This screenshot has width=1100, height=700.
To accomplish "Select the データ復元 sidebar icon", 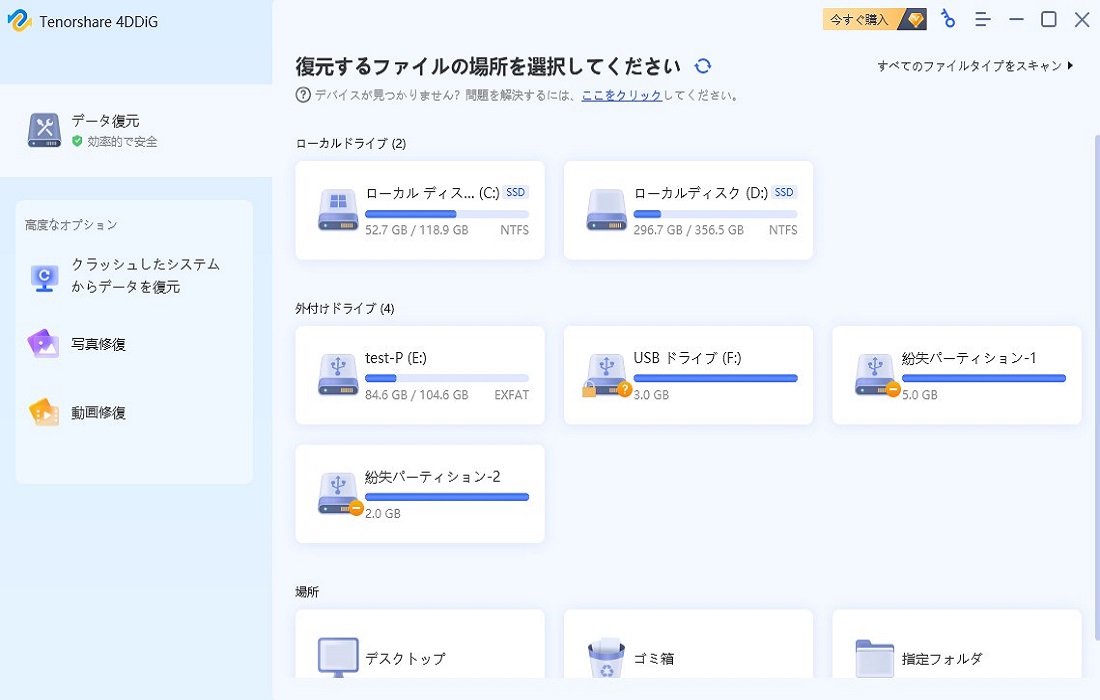I will [44, 130].
